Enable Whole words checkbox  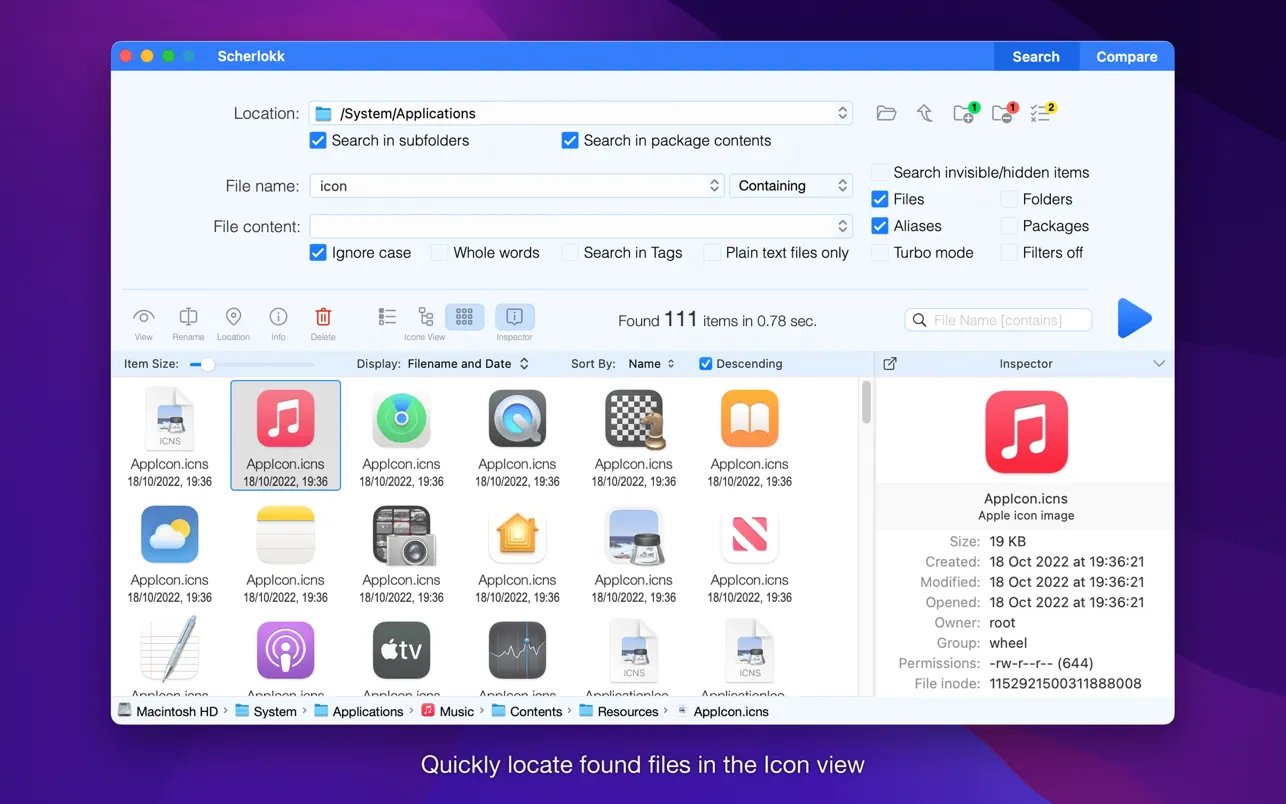coord(439,253)
